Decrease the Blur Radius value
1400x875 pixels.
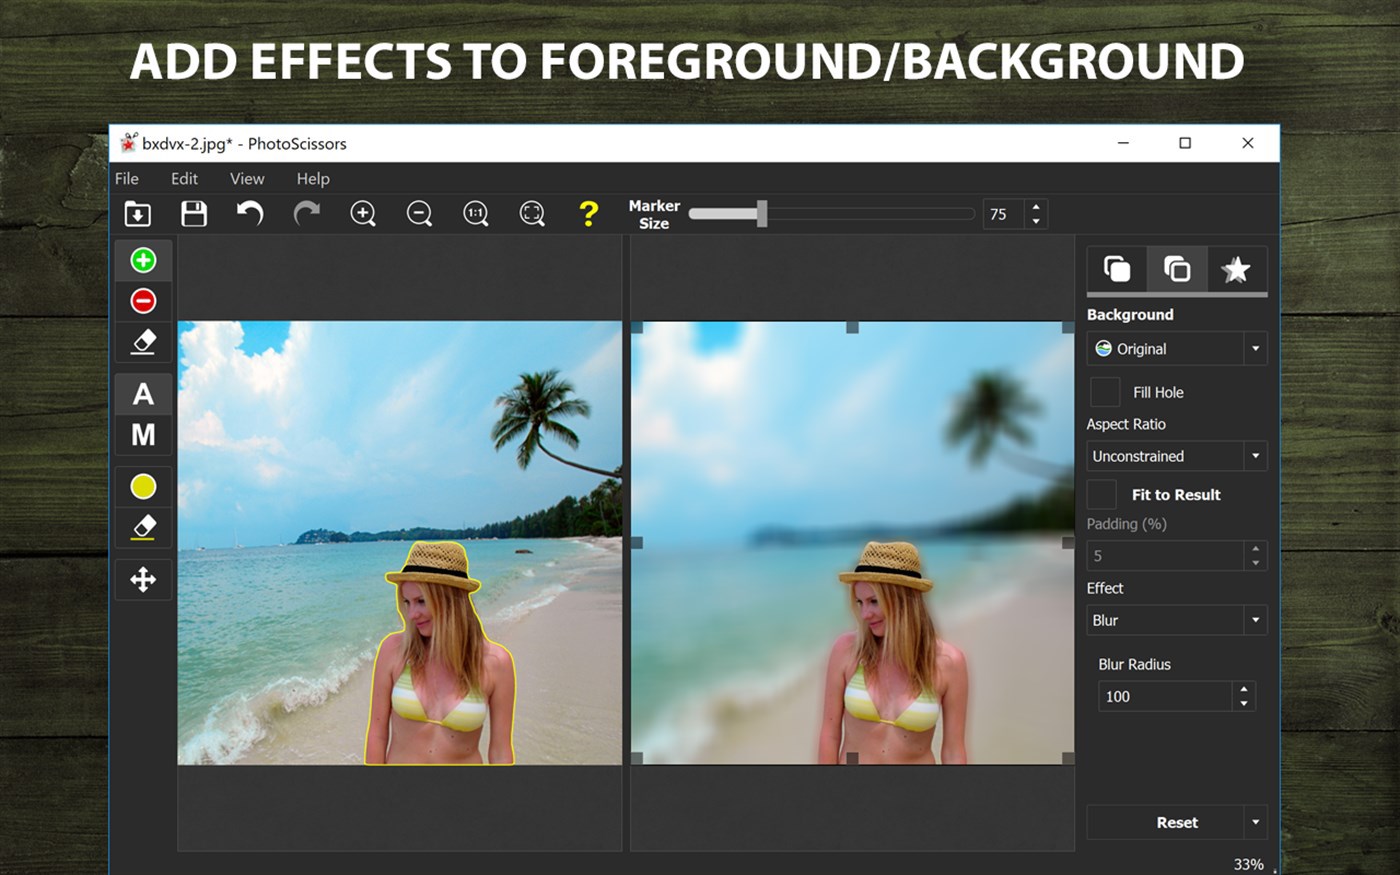point(1244,704)
